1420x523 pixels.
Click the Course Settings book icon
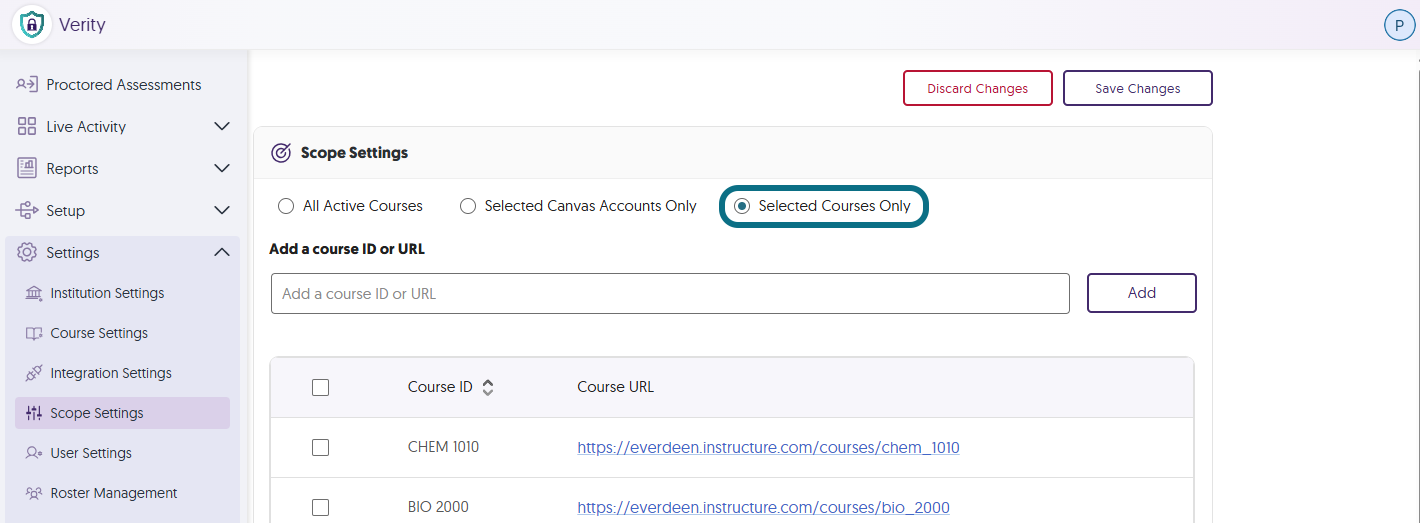click(x=34, y=333)
